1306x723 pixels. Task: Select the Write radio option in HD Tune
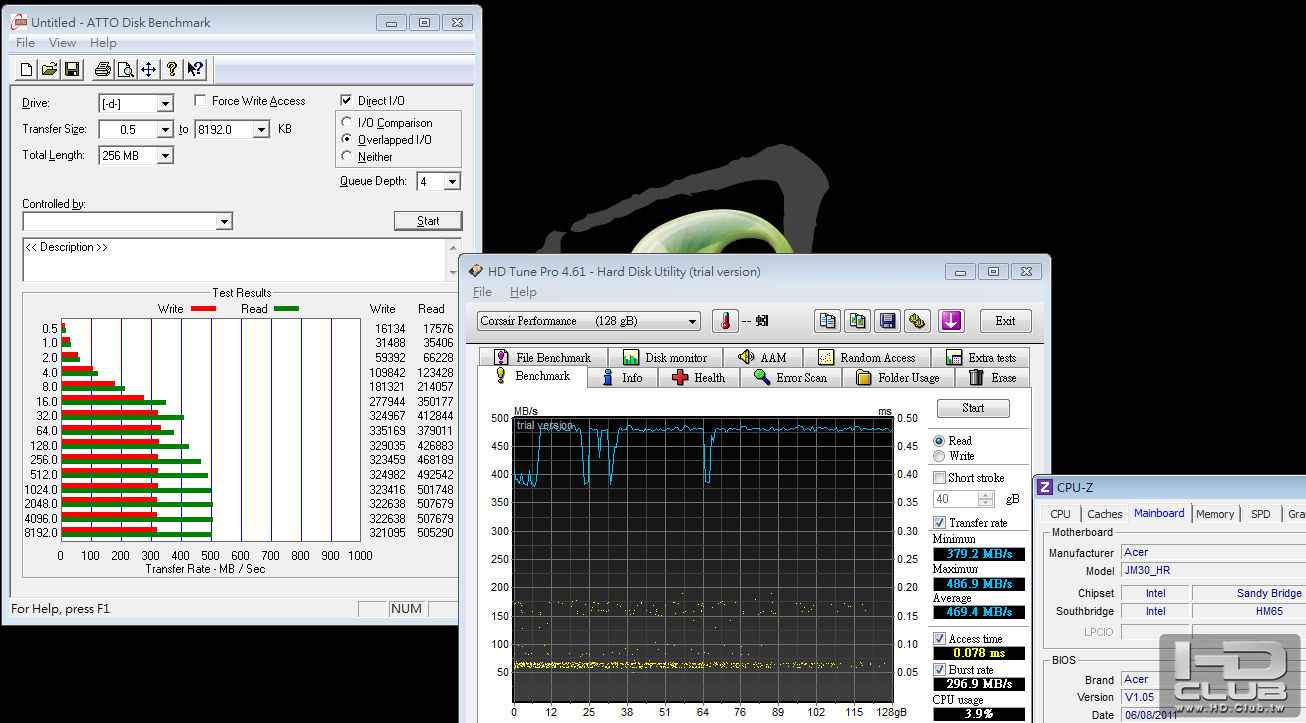coord(938,456)
